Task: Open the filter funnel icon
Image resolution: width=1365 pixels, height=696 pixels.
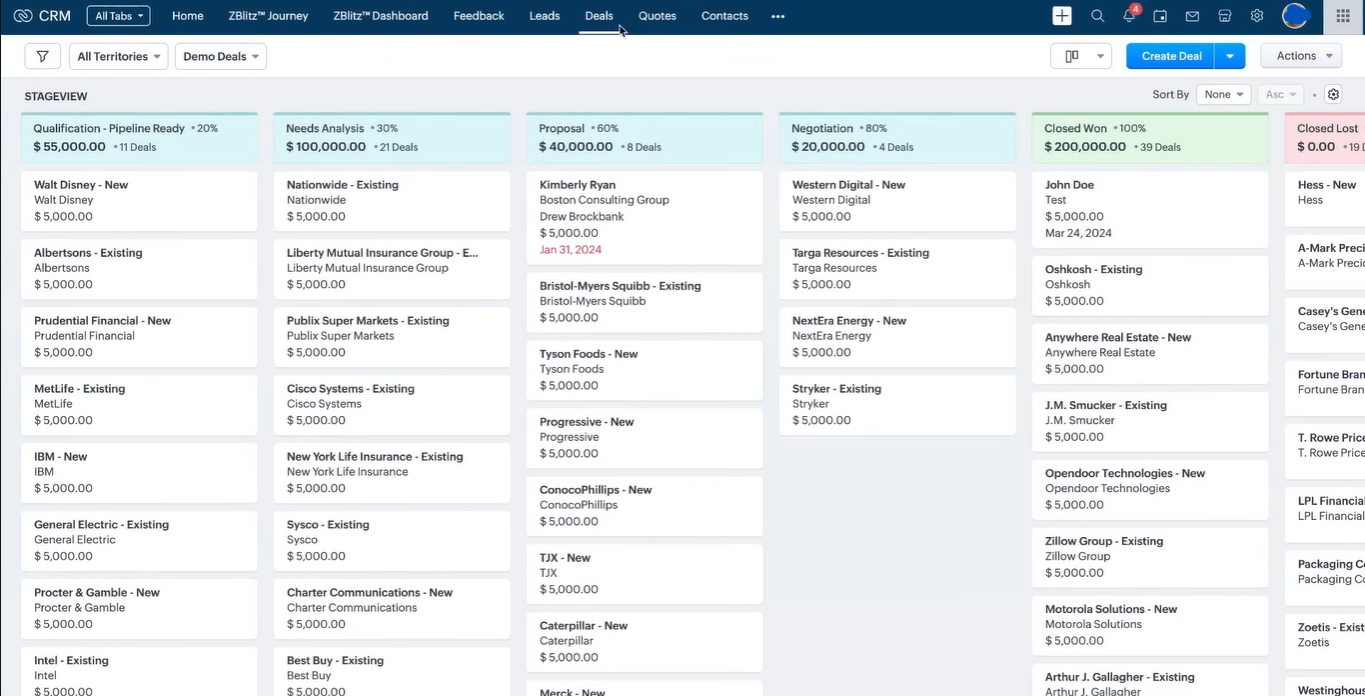Action: pyautogui.click(x=42, y=56)
